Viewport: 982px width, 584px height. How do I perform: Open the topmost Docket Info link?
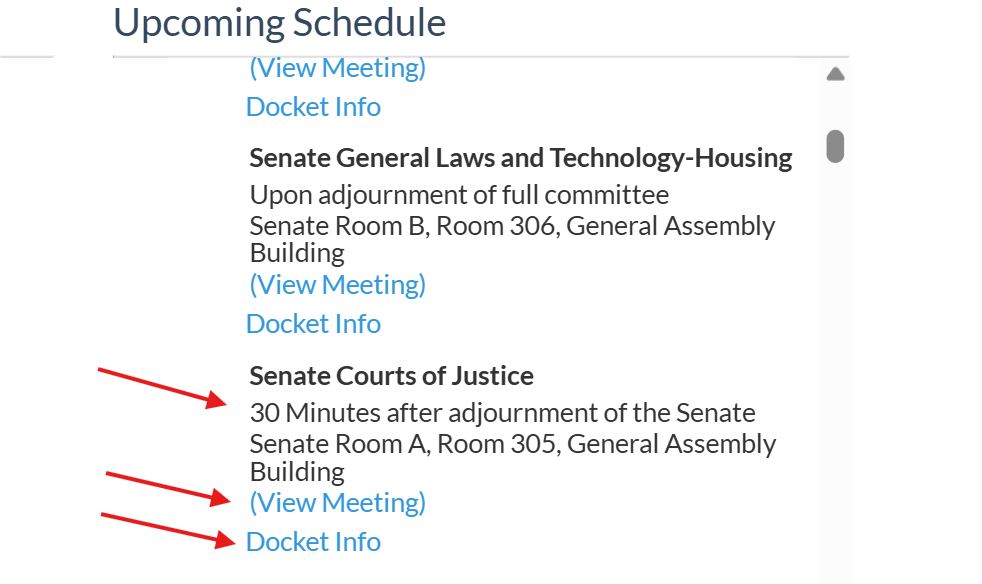pyautogui.click(x=313, y=107)
